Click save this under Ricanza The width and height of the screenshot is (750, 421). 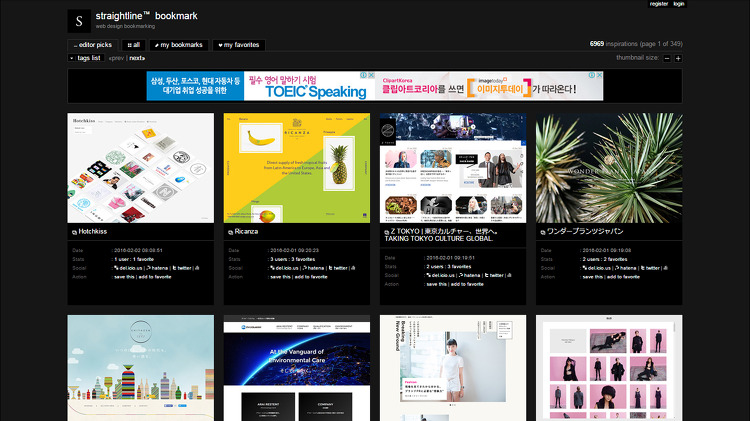click(x=280, y=277)
